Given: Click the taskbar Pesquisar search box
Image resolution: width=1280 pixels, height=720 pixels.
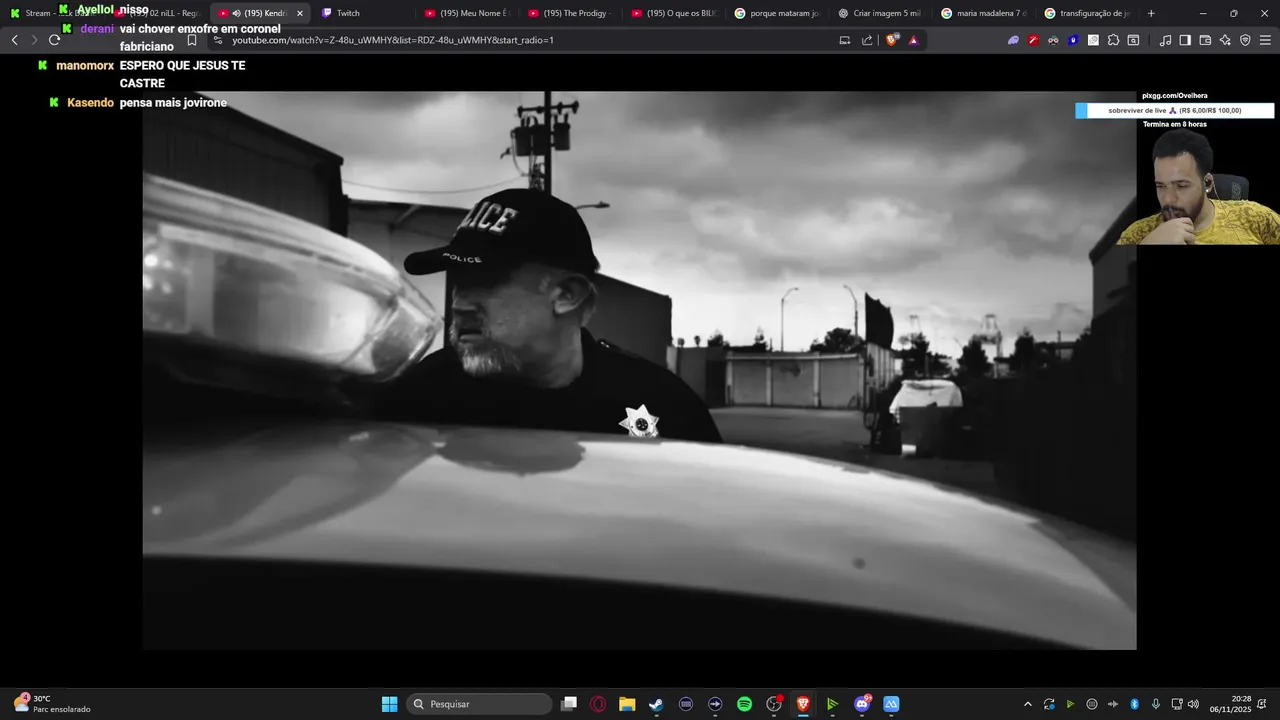Looking at the screenshot, I should click(x=479, y=704).
